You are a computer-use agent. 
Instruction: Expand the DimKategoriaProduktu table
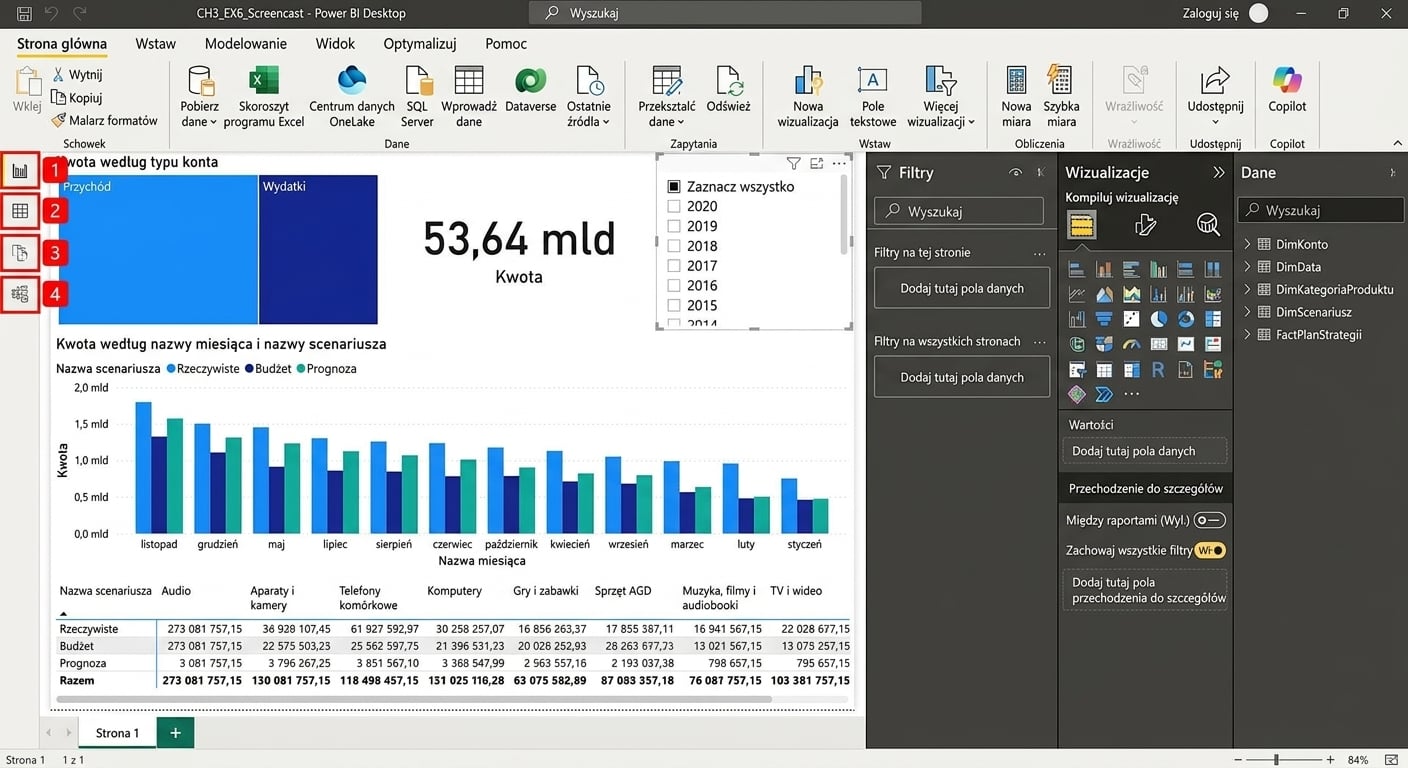(x=1248, y=289)
